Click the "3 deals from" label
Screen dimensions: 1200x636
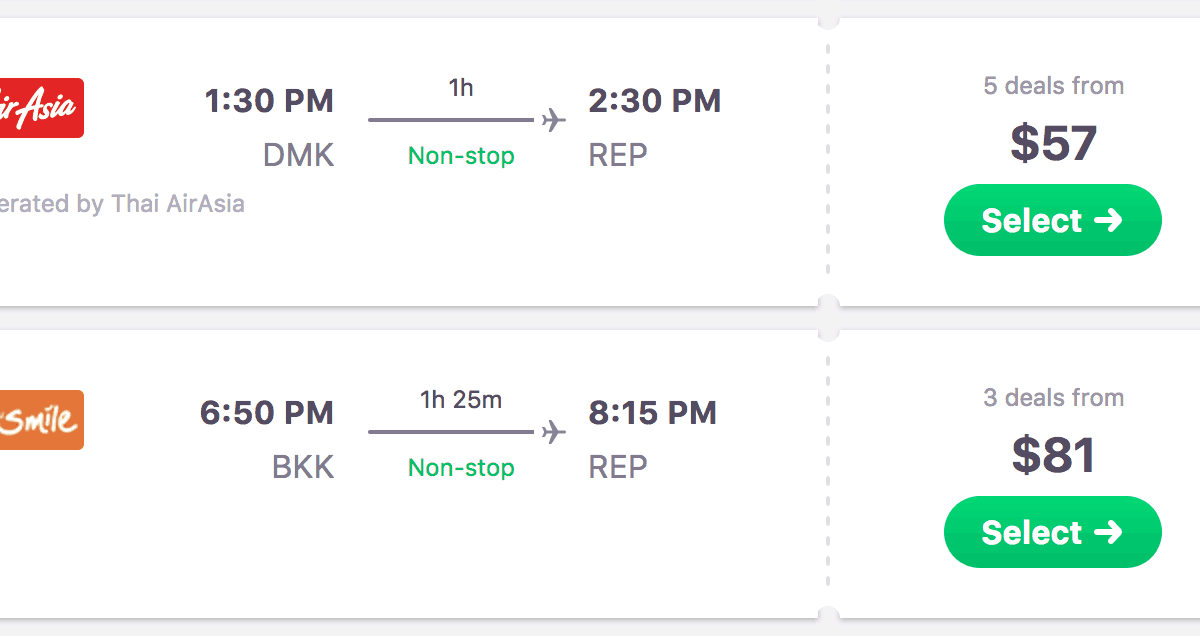(x=1053, y=398)
